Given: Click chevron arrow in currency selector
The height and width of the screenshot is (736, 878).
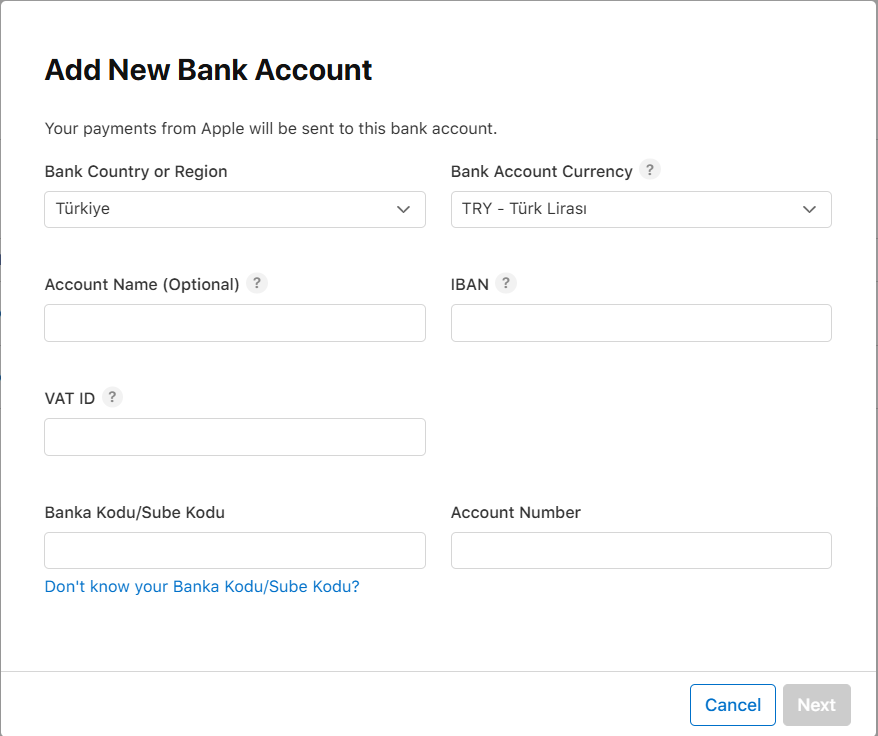Looking at the screenshot, I should pyautogui.click(x=809, y=209).
